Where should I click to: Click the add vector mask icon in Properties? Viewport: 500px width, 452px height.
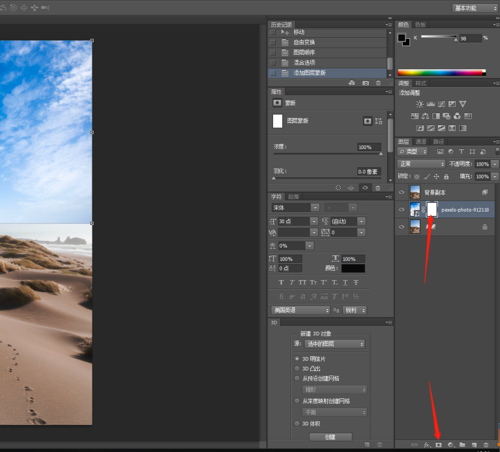379,121
